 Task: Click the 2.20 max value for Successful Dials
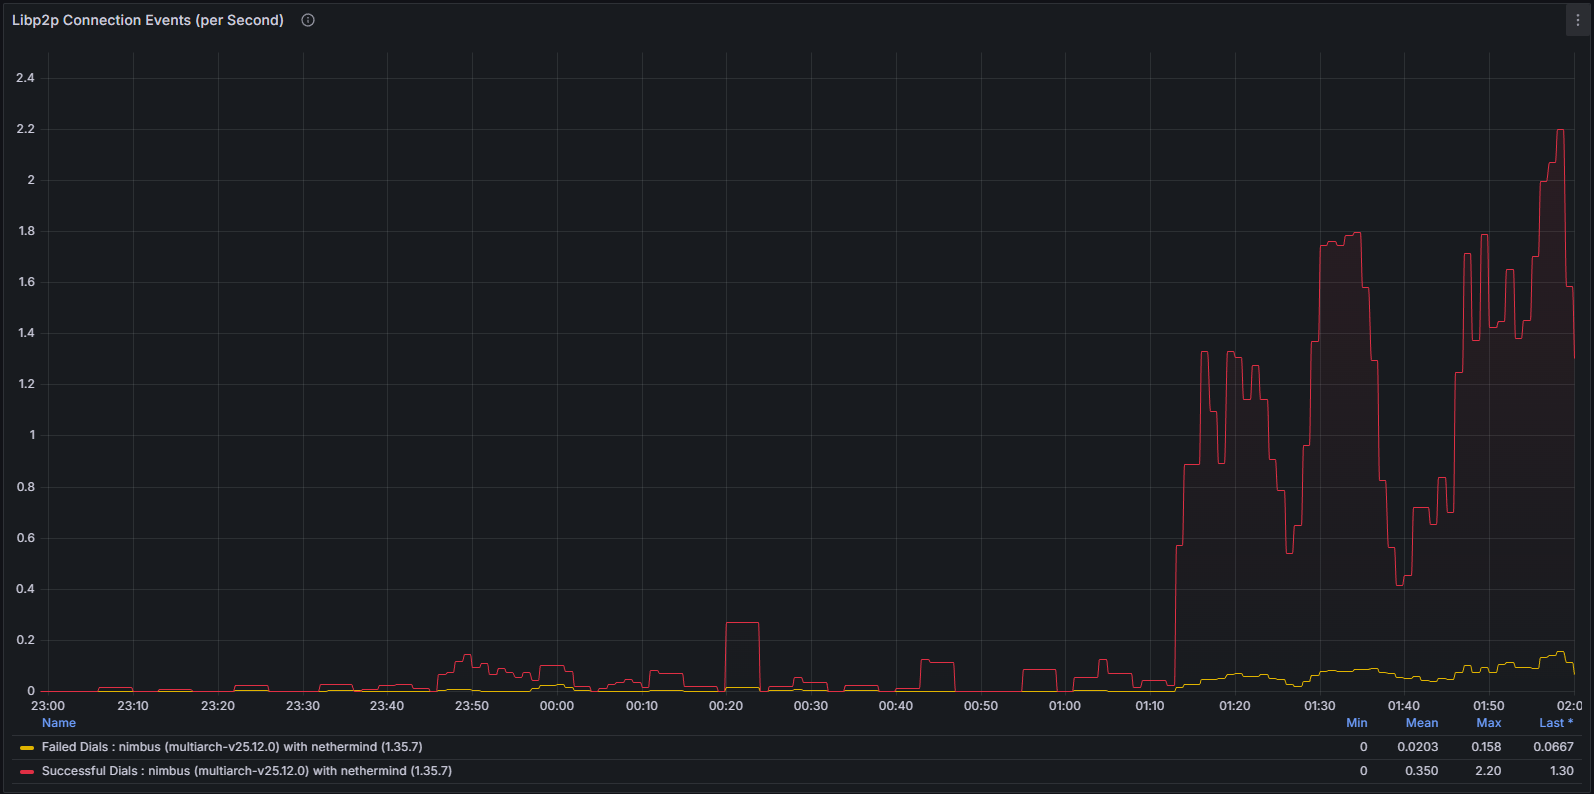click(x=1488, y=771)
